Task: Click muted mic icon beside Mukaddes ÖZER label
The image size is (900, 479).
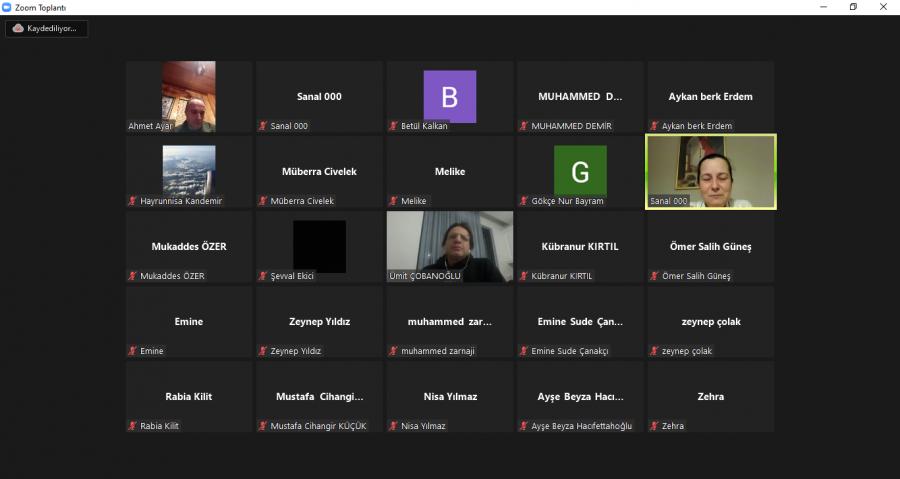Action: click(132, 276)
